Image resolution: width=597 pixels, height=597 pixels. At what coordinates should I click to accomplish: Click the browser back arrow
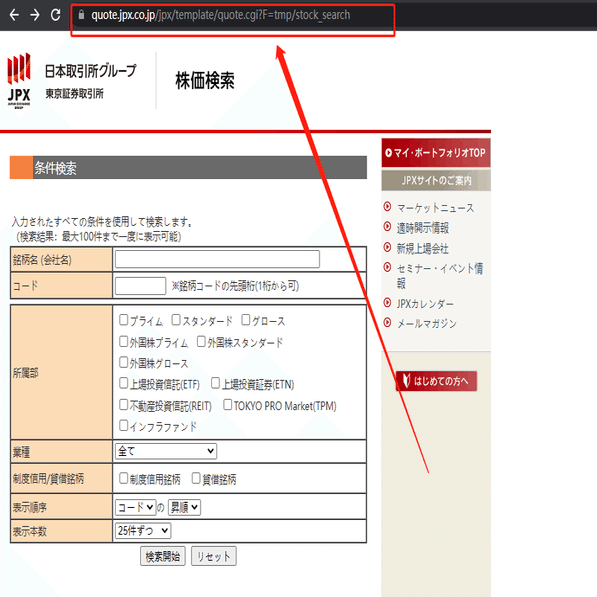(x=14, y=15)
